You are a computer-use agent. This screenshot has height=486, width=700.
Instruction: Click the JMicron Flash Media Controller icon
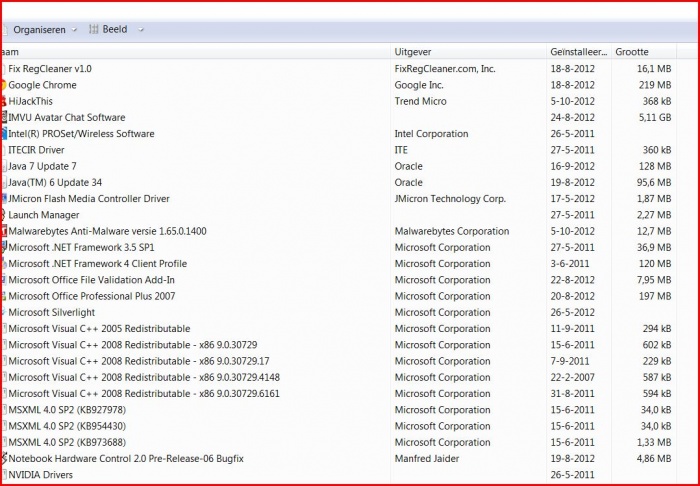(4, 199)
